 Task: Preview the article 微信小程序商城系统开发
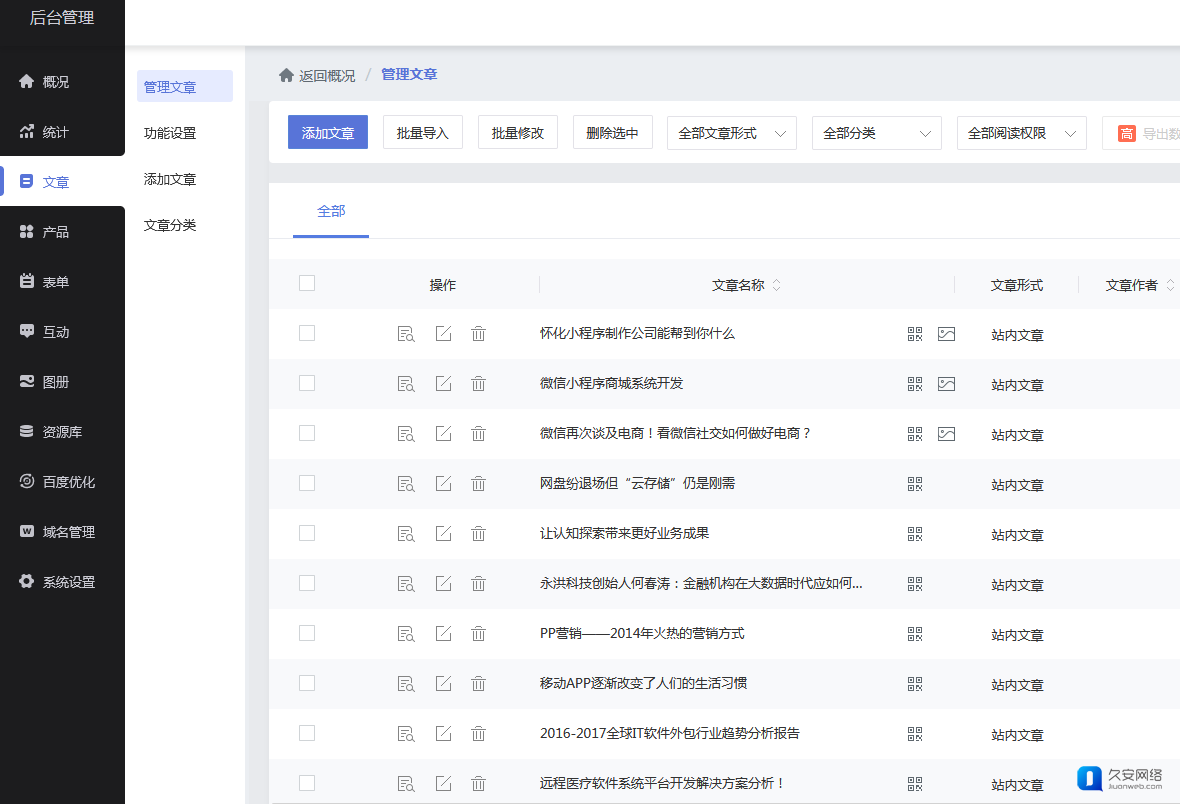[406, 384]
